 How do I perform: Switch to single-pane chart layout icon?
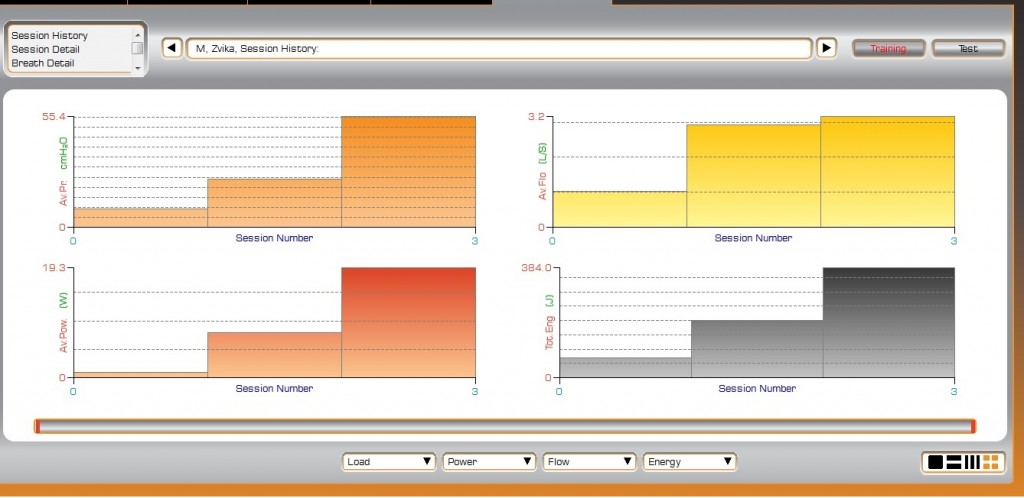[935, 462]
